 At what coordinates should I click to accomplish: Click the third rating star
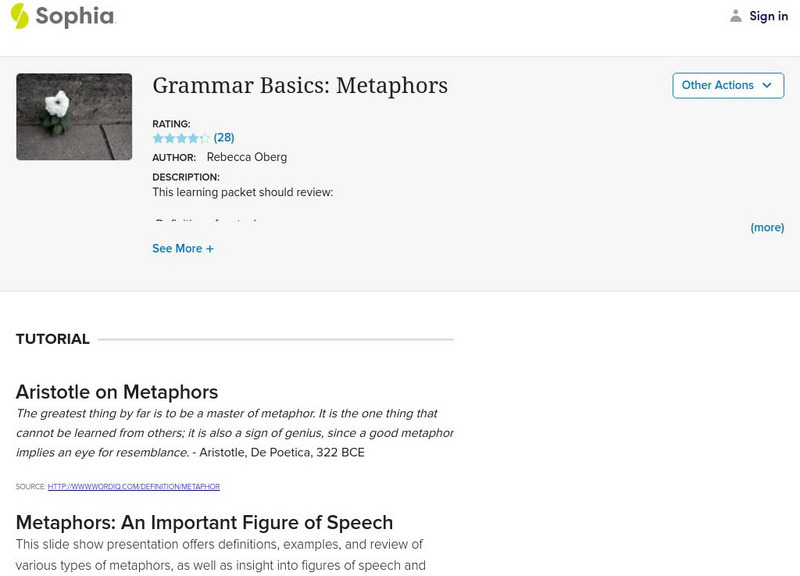tap(181, 138)
